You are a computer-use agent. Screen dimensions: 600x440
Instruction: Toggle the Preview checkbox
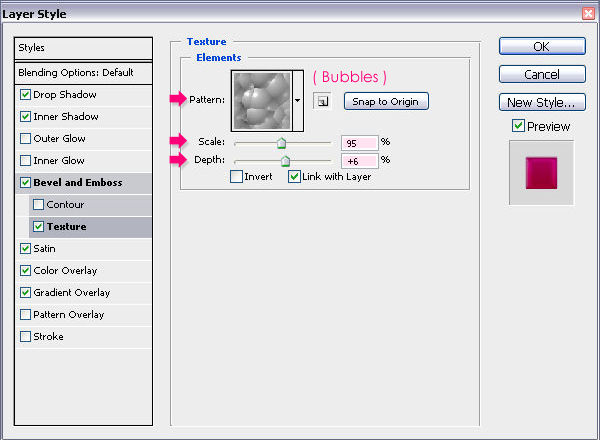(518, 125)
